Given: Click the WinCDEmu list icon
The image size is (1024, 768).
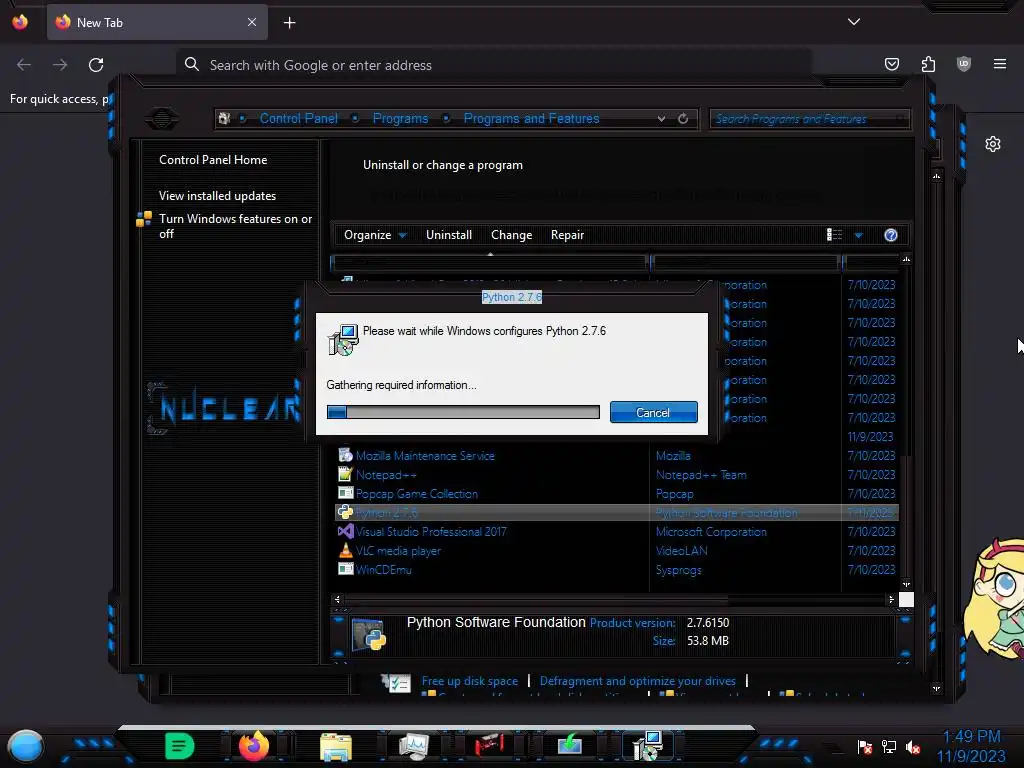Looking at the screenshot, I should (x=345, y=569).
